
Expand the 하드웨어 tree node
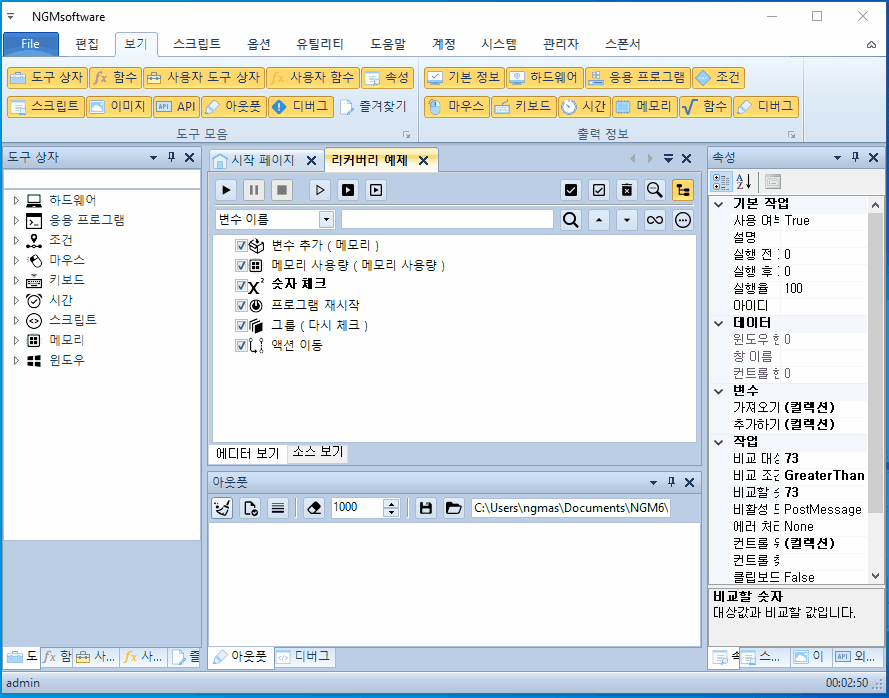16,200
